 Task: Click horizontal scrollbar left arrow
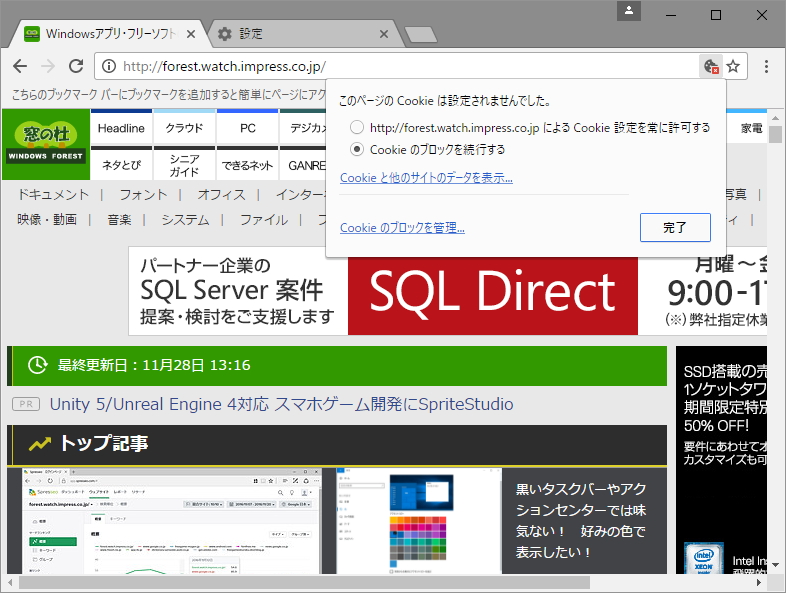click(10, 582)
